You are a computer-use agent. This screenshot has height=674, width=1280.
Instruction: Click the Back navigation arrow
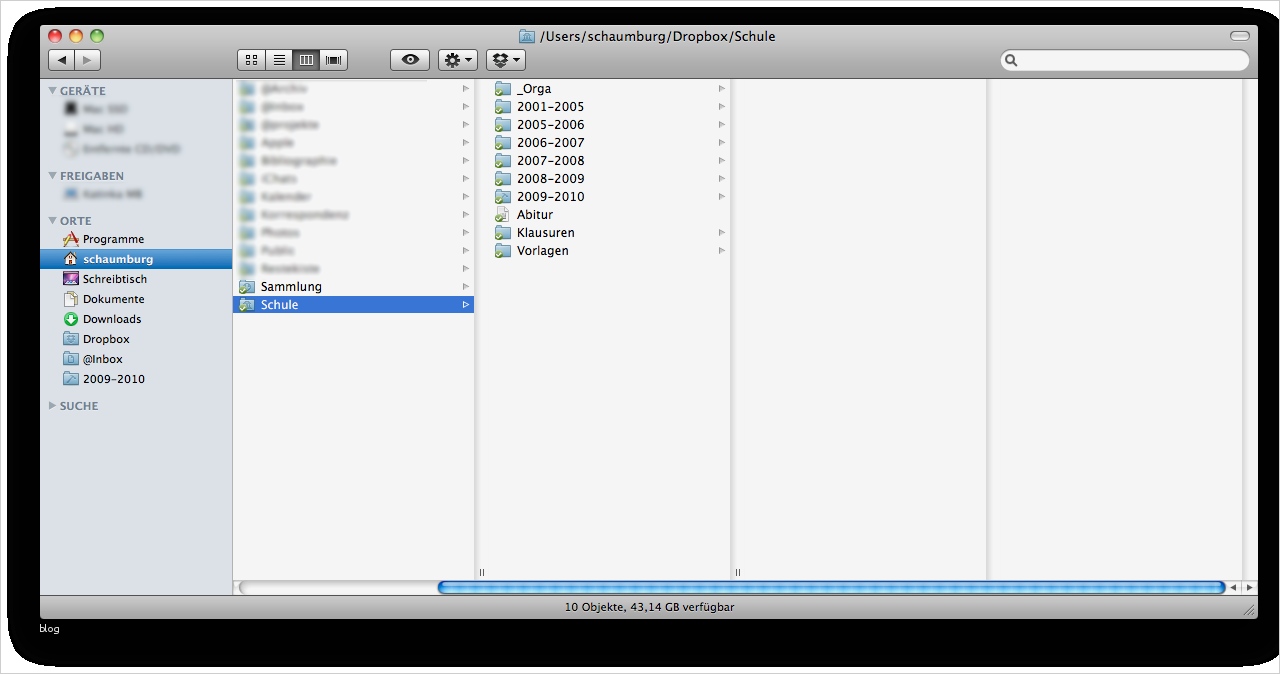(x=61, y=60)
